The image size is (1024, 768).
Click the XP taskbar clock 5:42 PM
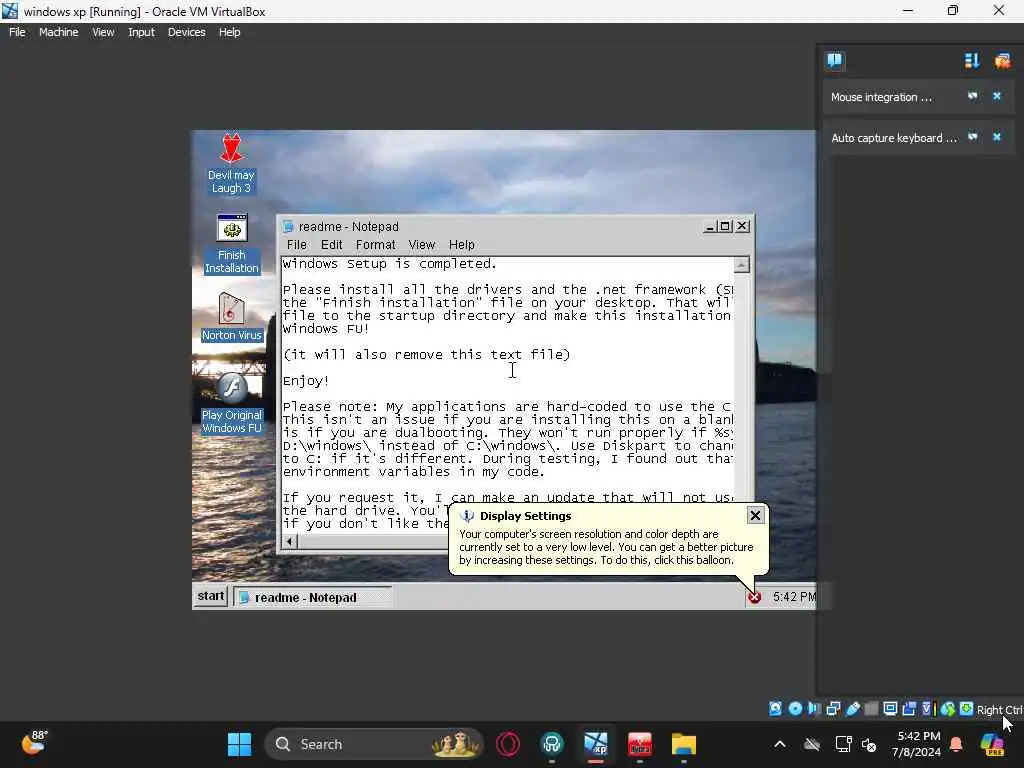(x=793, y=597)
